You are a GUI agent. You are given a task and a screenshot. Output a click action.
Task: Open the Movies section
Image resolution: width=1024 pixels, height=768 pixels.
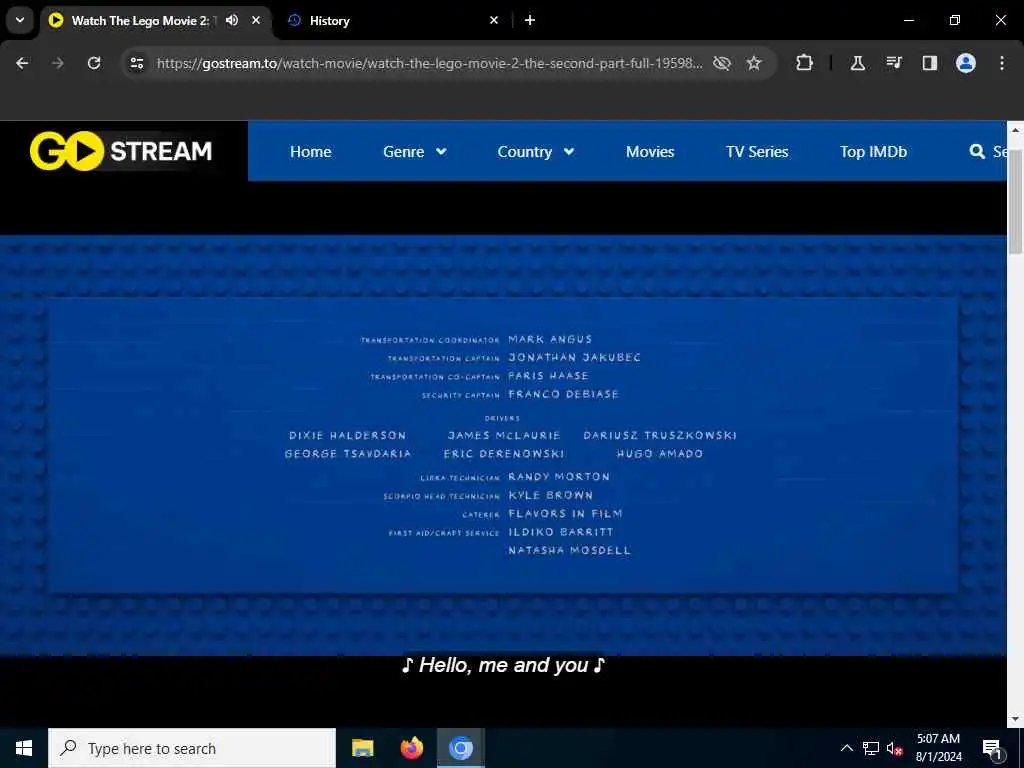coord(650,152)
